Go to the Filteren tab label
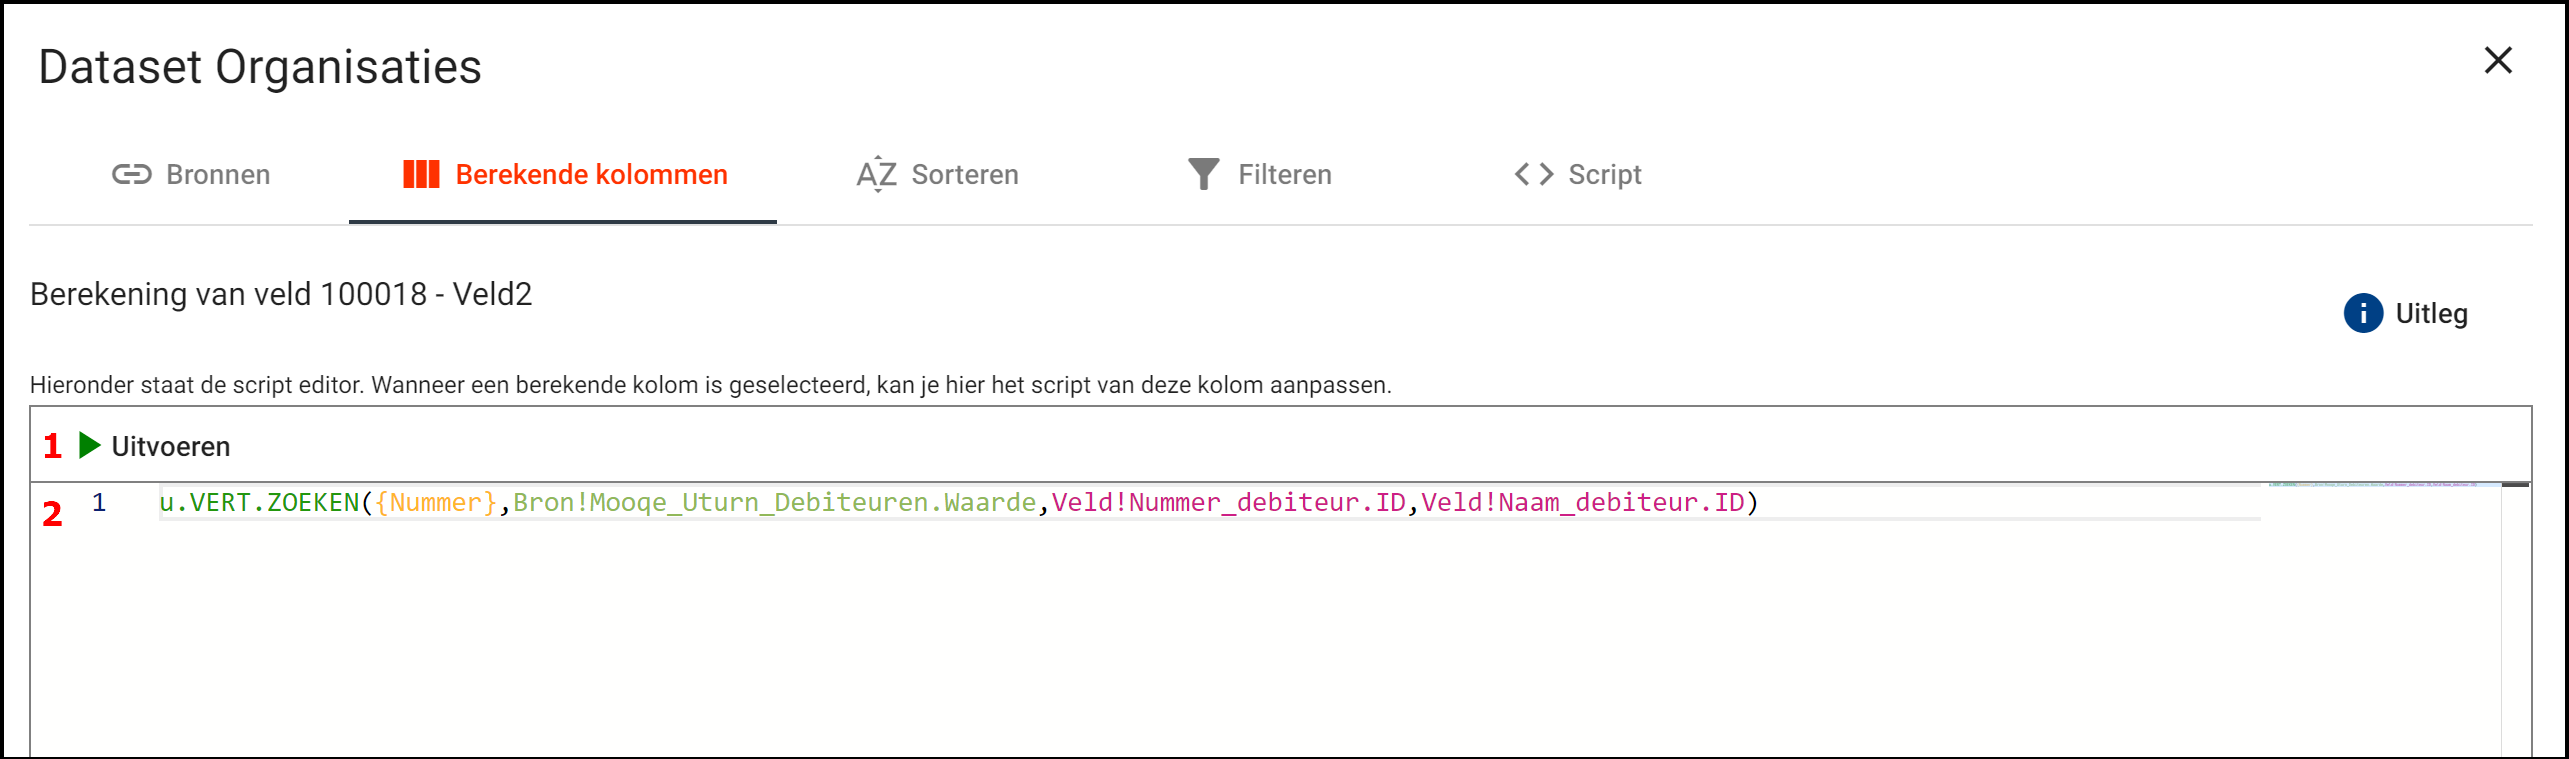The height and width of the screenshot is (759, 2569). coord(1284,175)
